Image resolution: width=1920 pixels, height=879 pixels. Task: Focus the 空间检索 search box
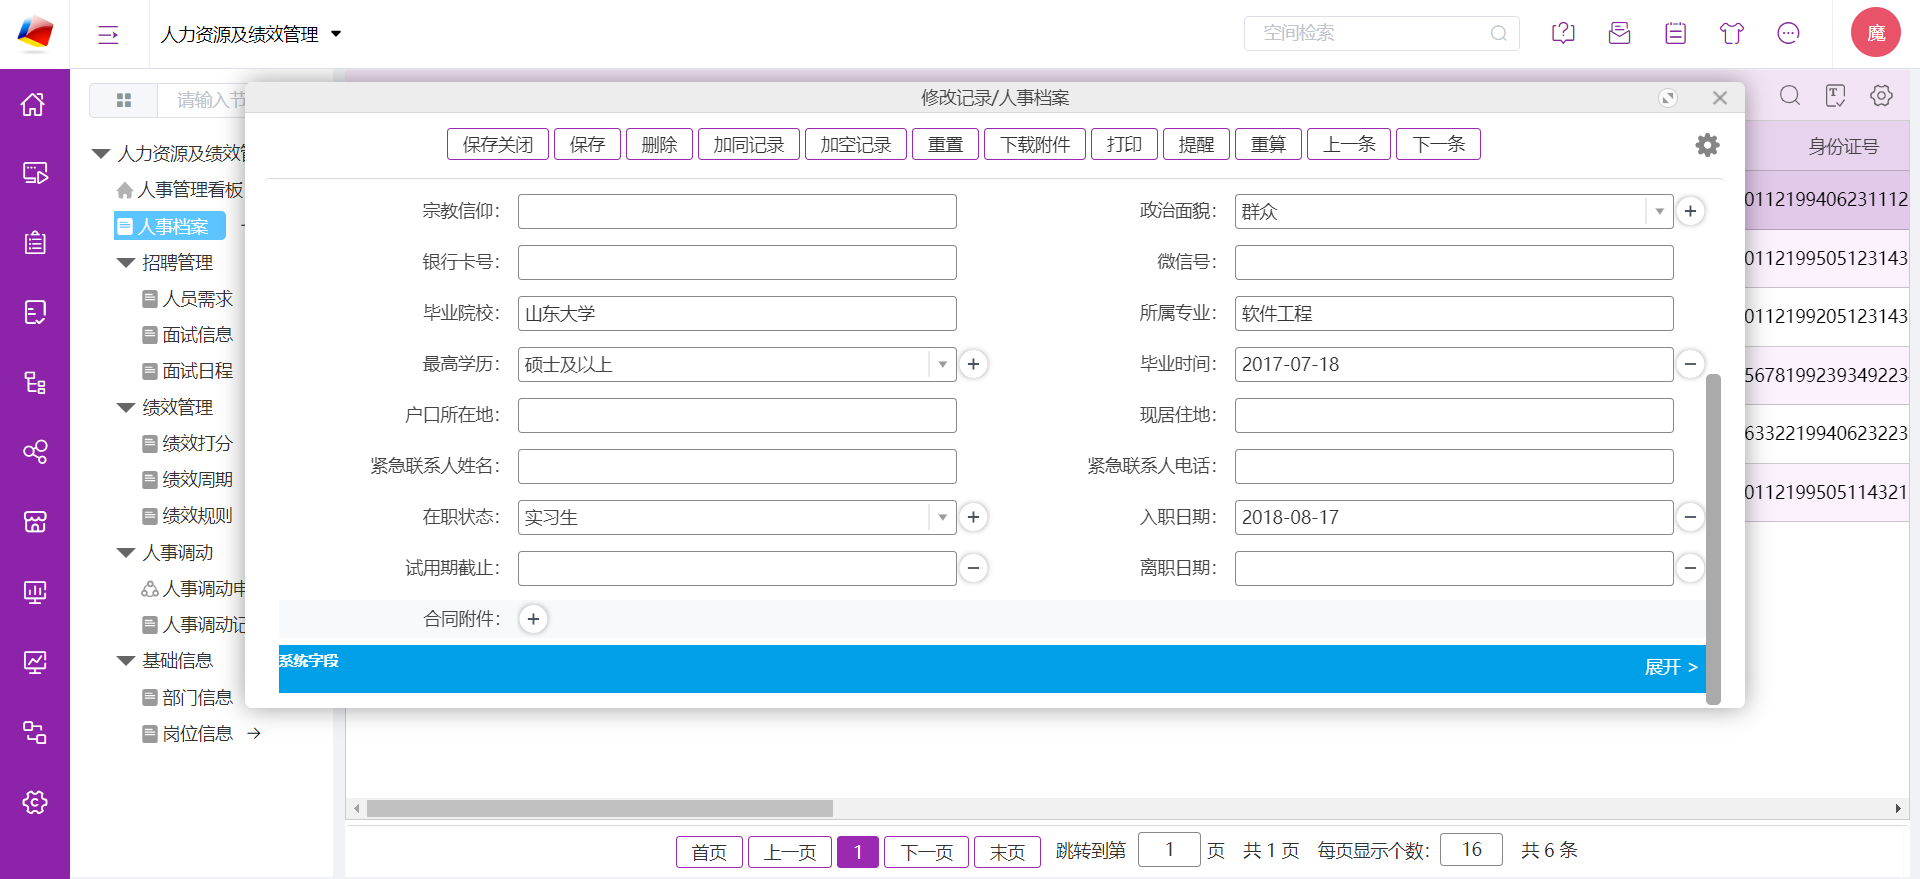coord(1381,33)
